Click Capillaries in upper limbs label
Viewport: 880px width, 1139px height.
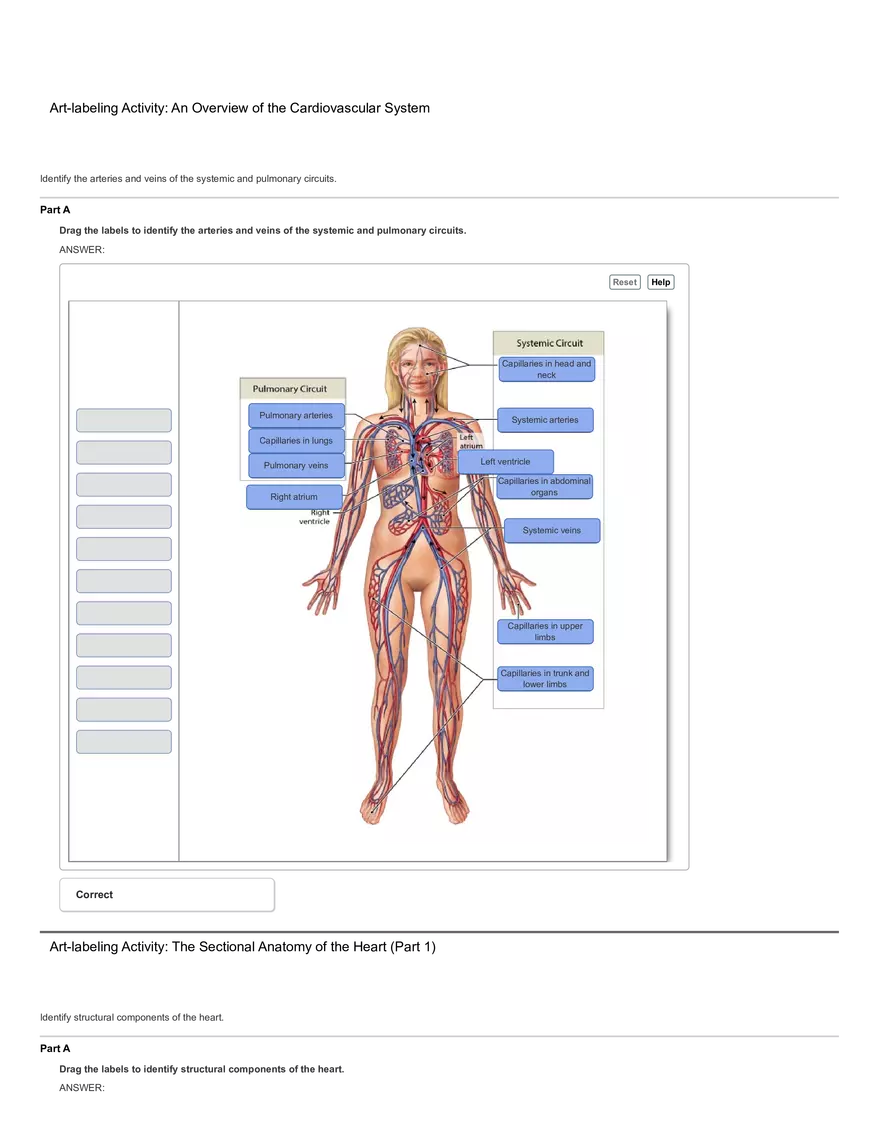click(545, 632)
